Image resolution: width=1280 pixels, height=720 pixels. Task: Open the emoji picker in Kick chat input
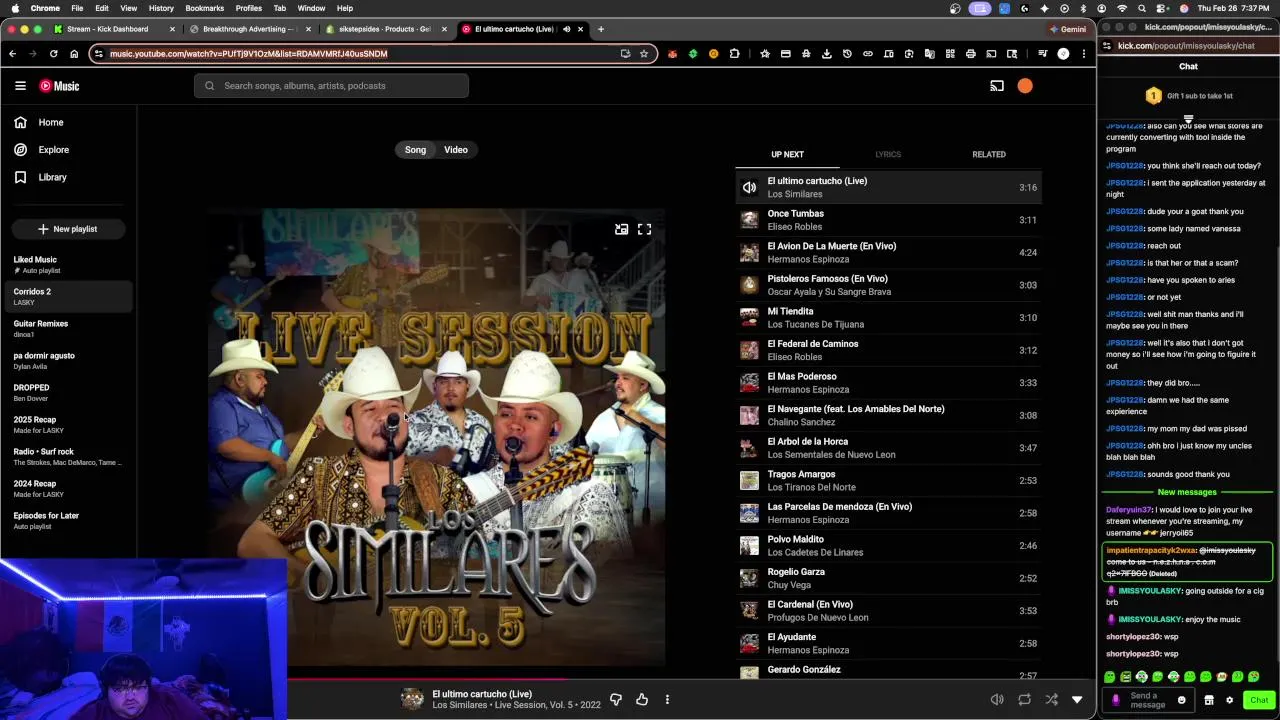tap(1181, 700)
